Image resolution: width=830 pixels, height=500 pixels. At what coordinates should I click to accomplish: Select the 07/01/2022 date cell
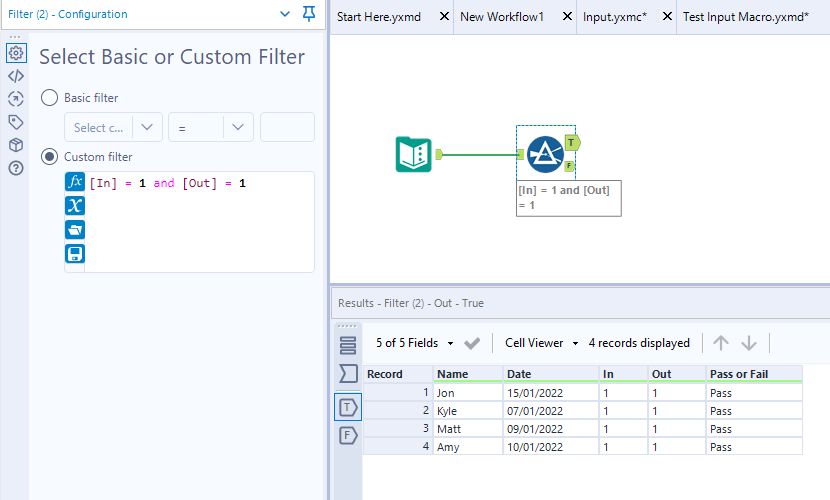click(551, 411)
